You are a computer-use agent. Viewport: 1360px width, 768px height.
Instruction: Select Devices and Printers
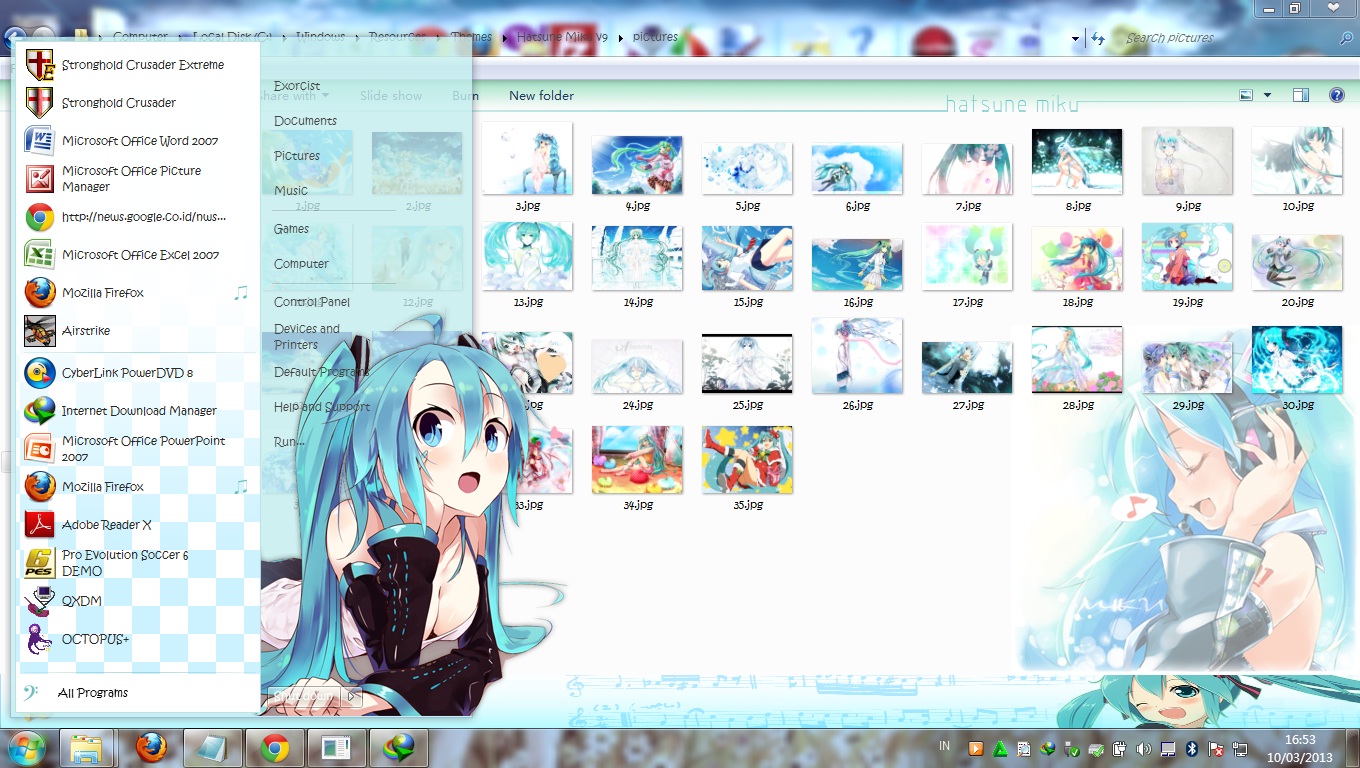(307, 336)
